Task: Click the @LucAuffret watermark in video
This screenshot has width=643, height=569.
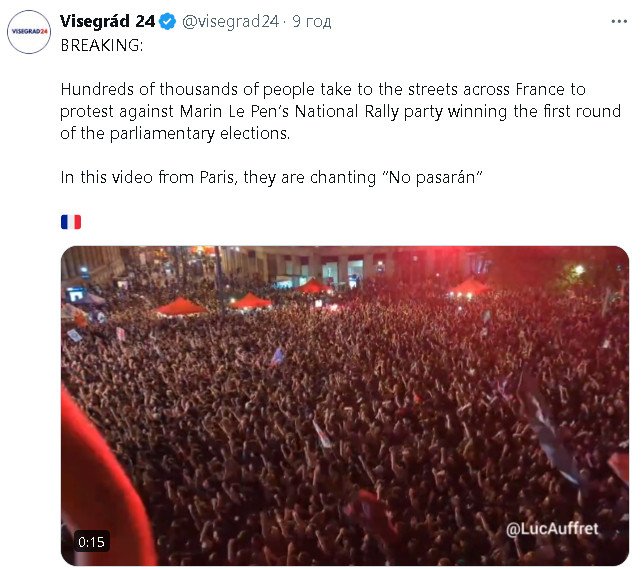Action: 552,528
